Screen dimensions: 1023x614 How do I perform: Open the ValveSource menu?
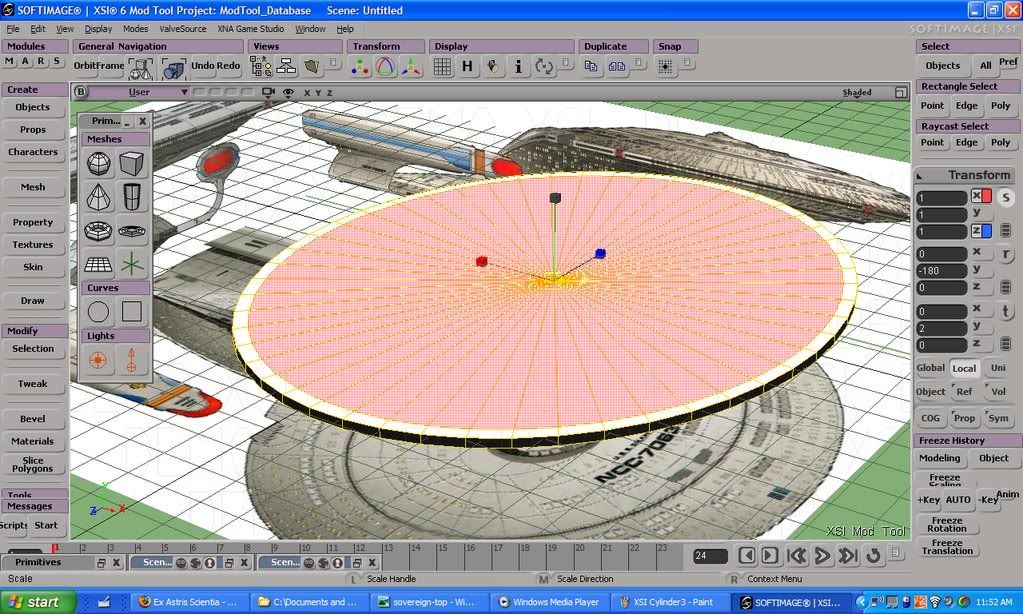[183, 29]
